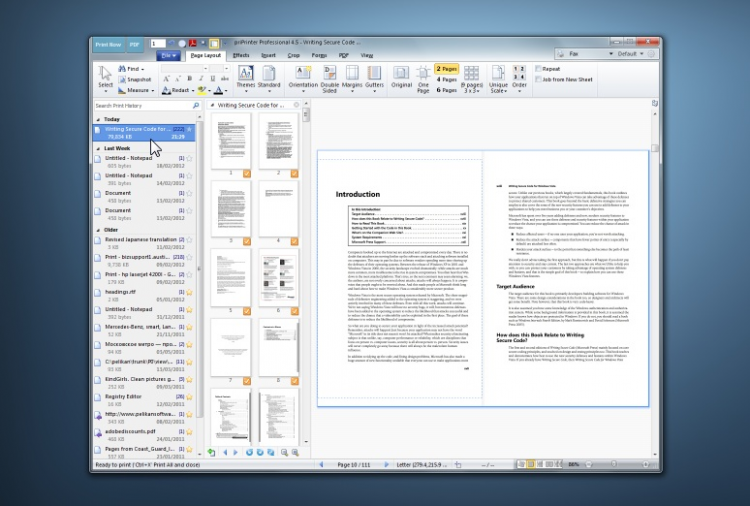This screenshot has height=506, width=750.
Task: Click the undo icon in quick access toolbar
Action: pyautogui.click(x=172, y=44)
